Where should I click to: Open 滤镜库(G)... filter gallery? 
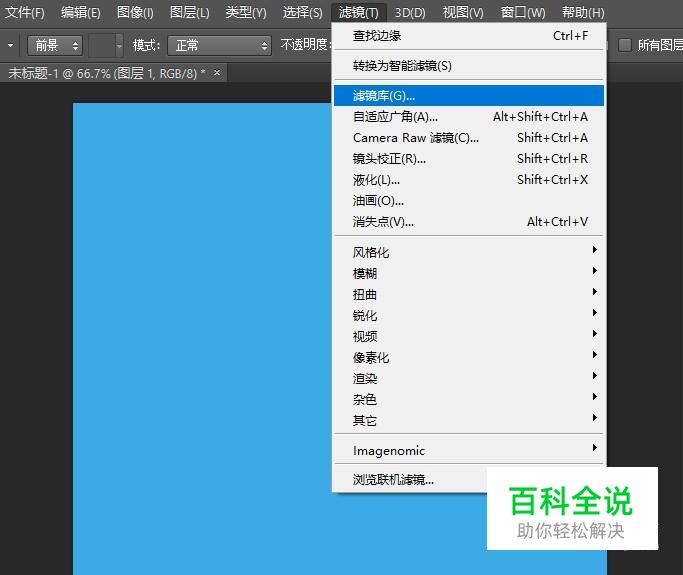coord(469,95)
